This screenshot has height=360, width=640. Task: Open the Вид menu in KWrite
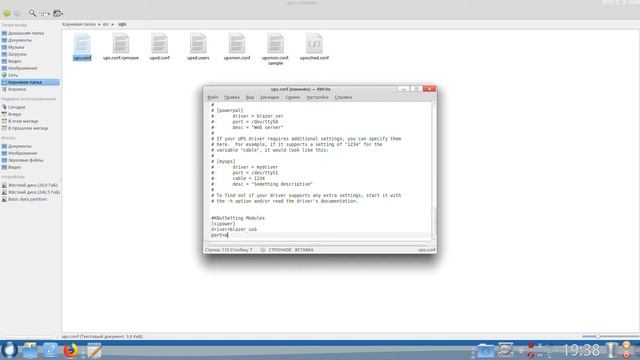250,97
